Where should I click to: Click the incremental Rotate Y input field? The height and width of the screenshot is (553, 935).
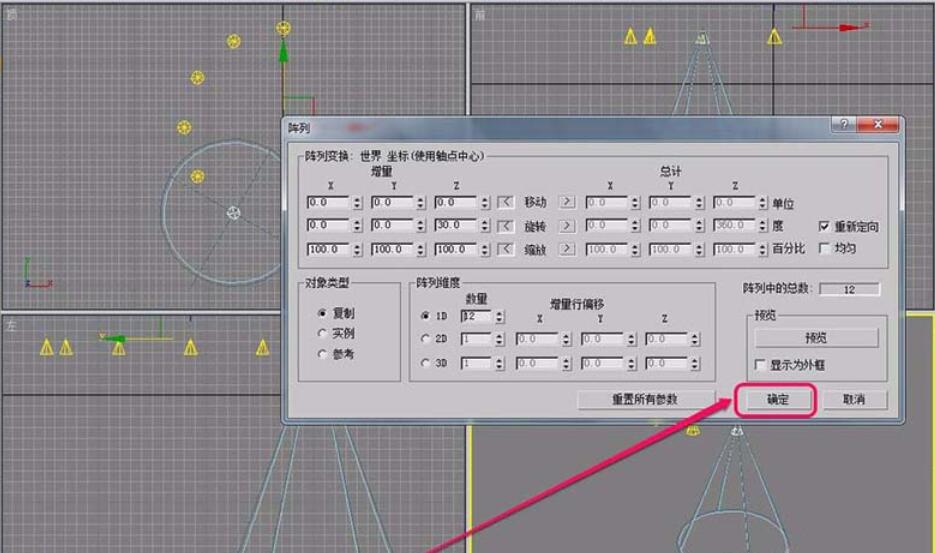[x=392, y=225]
